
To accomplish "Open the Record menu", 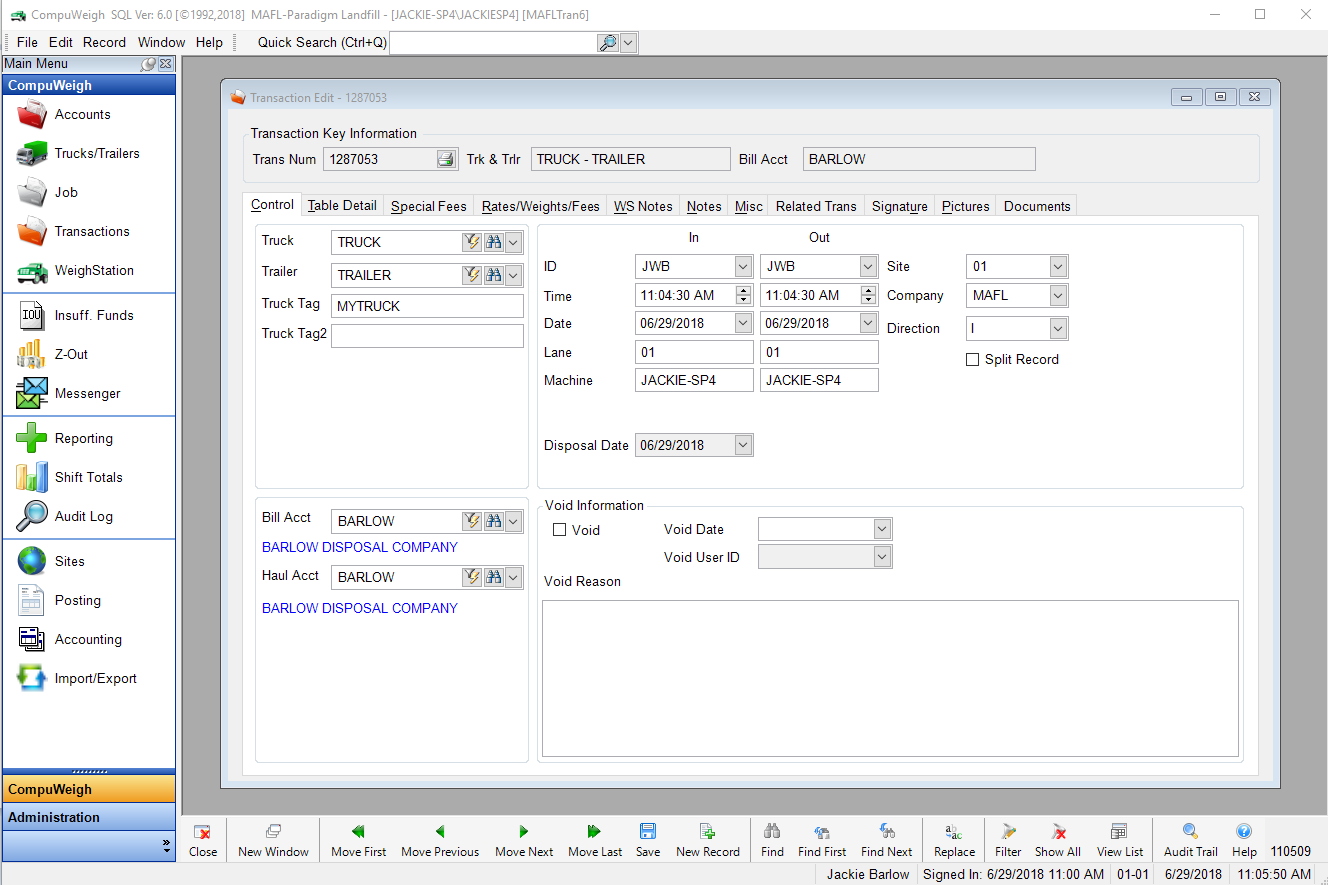I will click(x=104, y=42).
